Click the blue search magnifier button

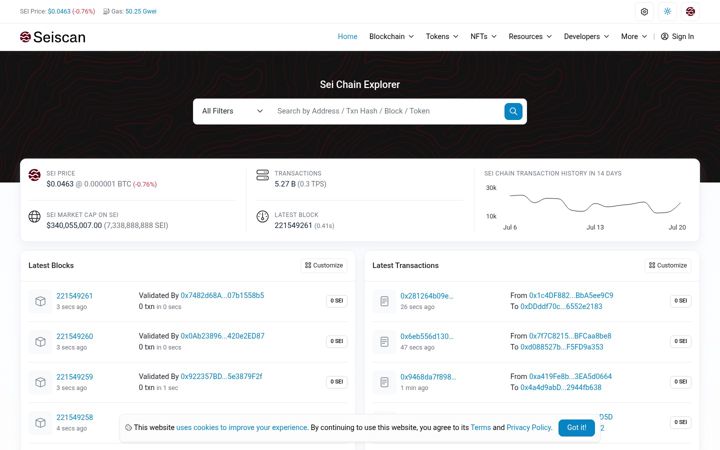[x=513, y=111]
